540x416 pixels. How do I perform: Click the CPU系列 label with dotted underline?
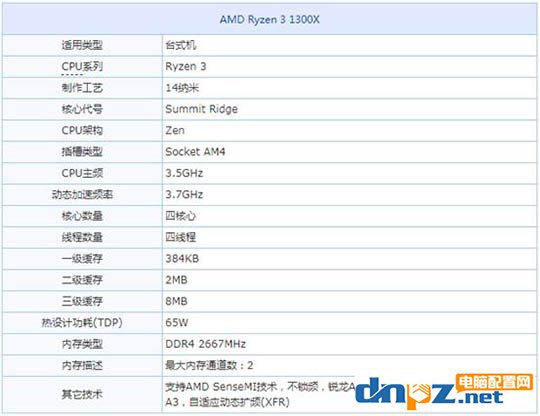coord(82,66)
